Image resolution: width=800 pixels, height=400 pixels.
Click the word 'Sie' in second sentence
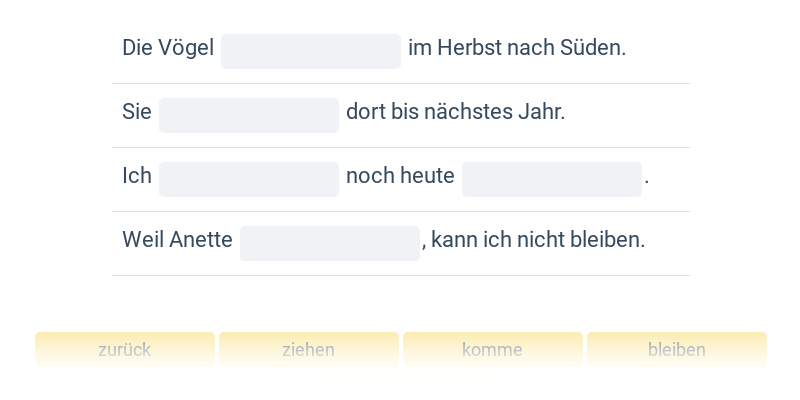click(x=137, y=112)
